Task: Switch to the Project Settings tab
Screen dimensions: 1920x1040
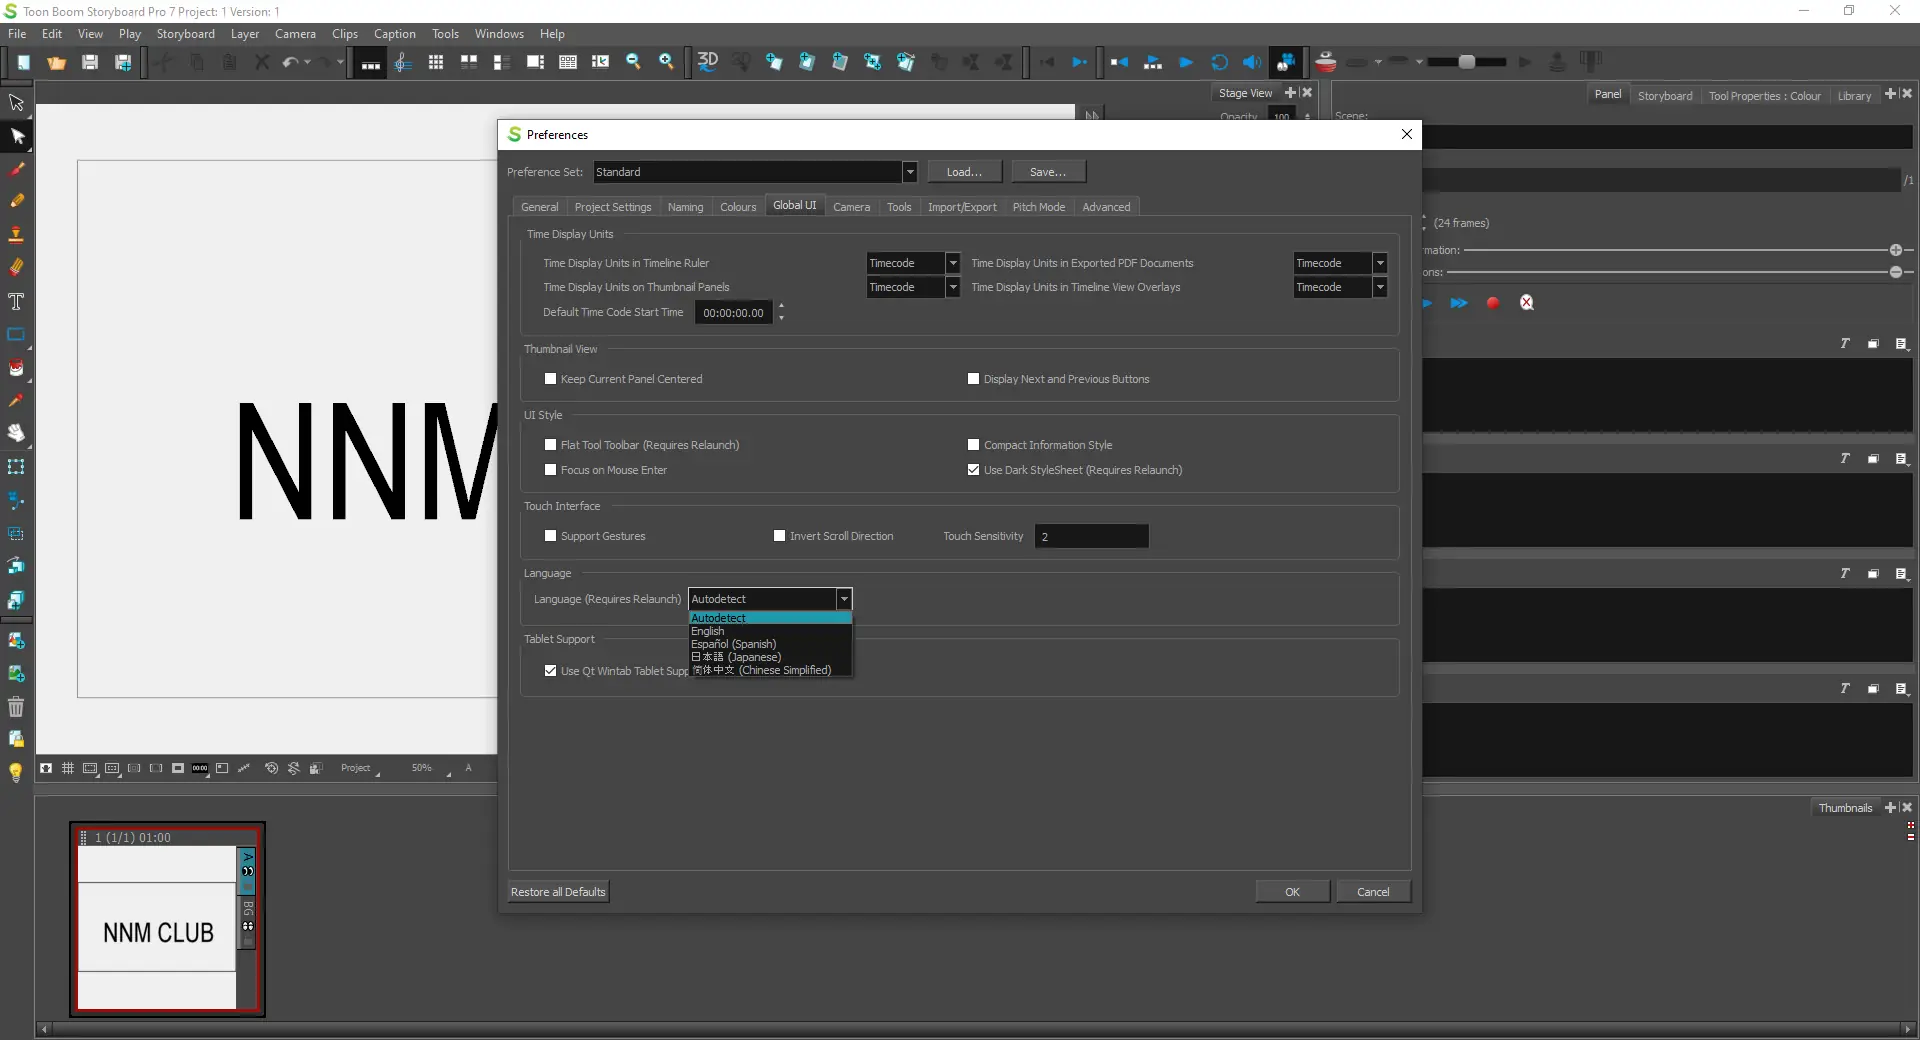Action: point(613,207)
